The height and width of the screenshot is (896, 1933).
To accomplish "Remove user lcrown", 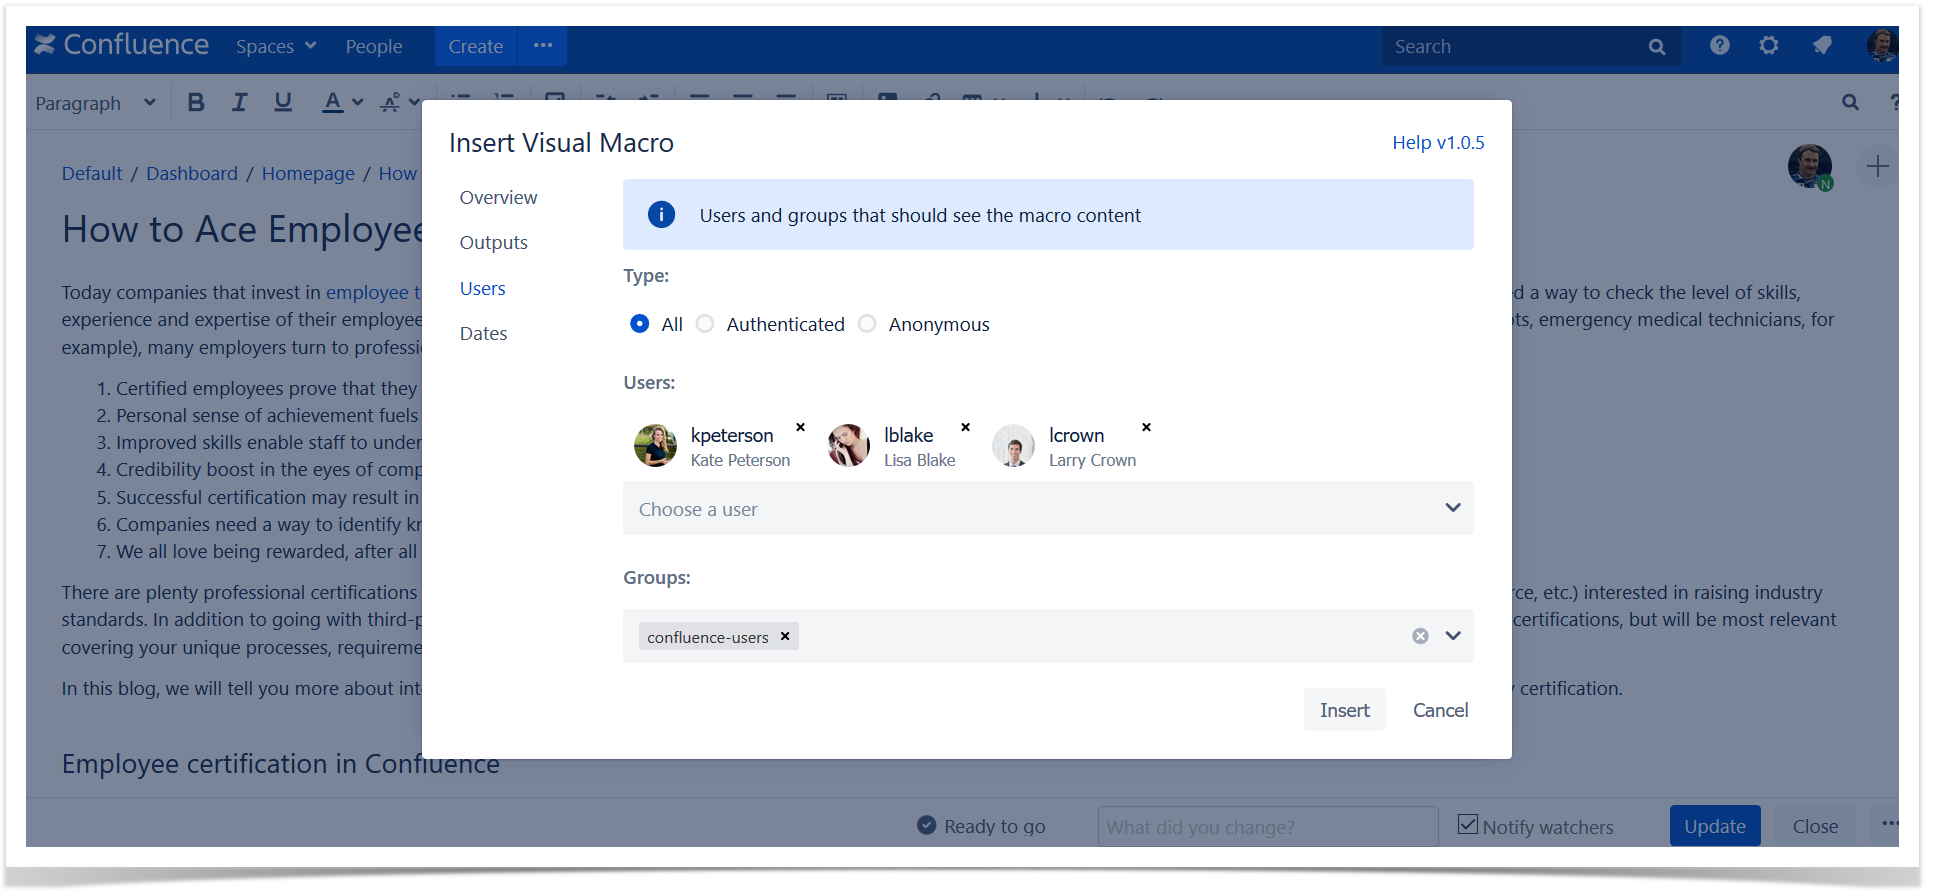I will 1146,427.
